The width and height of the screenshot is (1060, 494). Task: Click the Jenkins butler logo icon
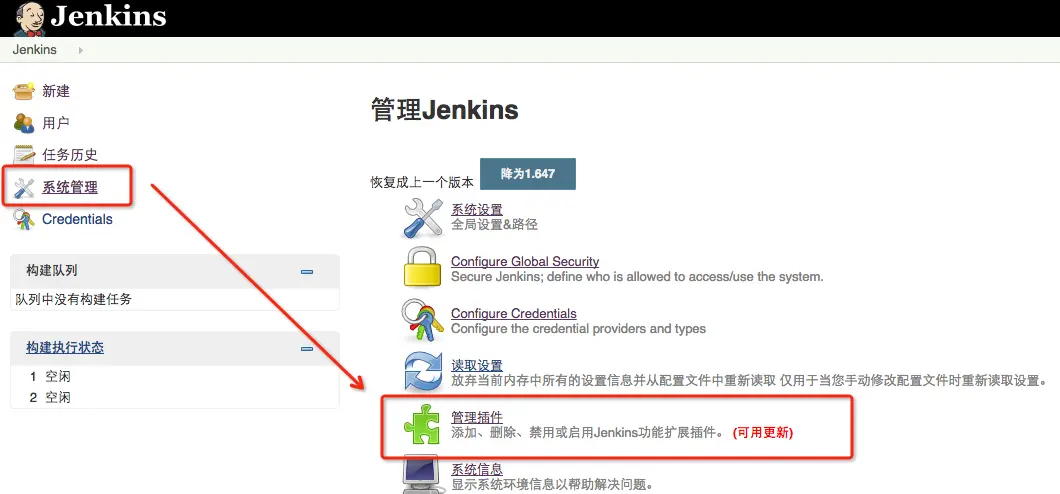[x=30, y=18]
